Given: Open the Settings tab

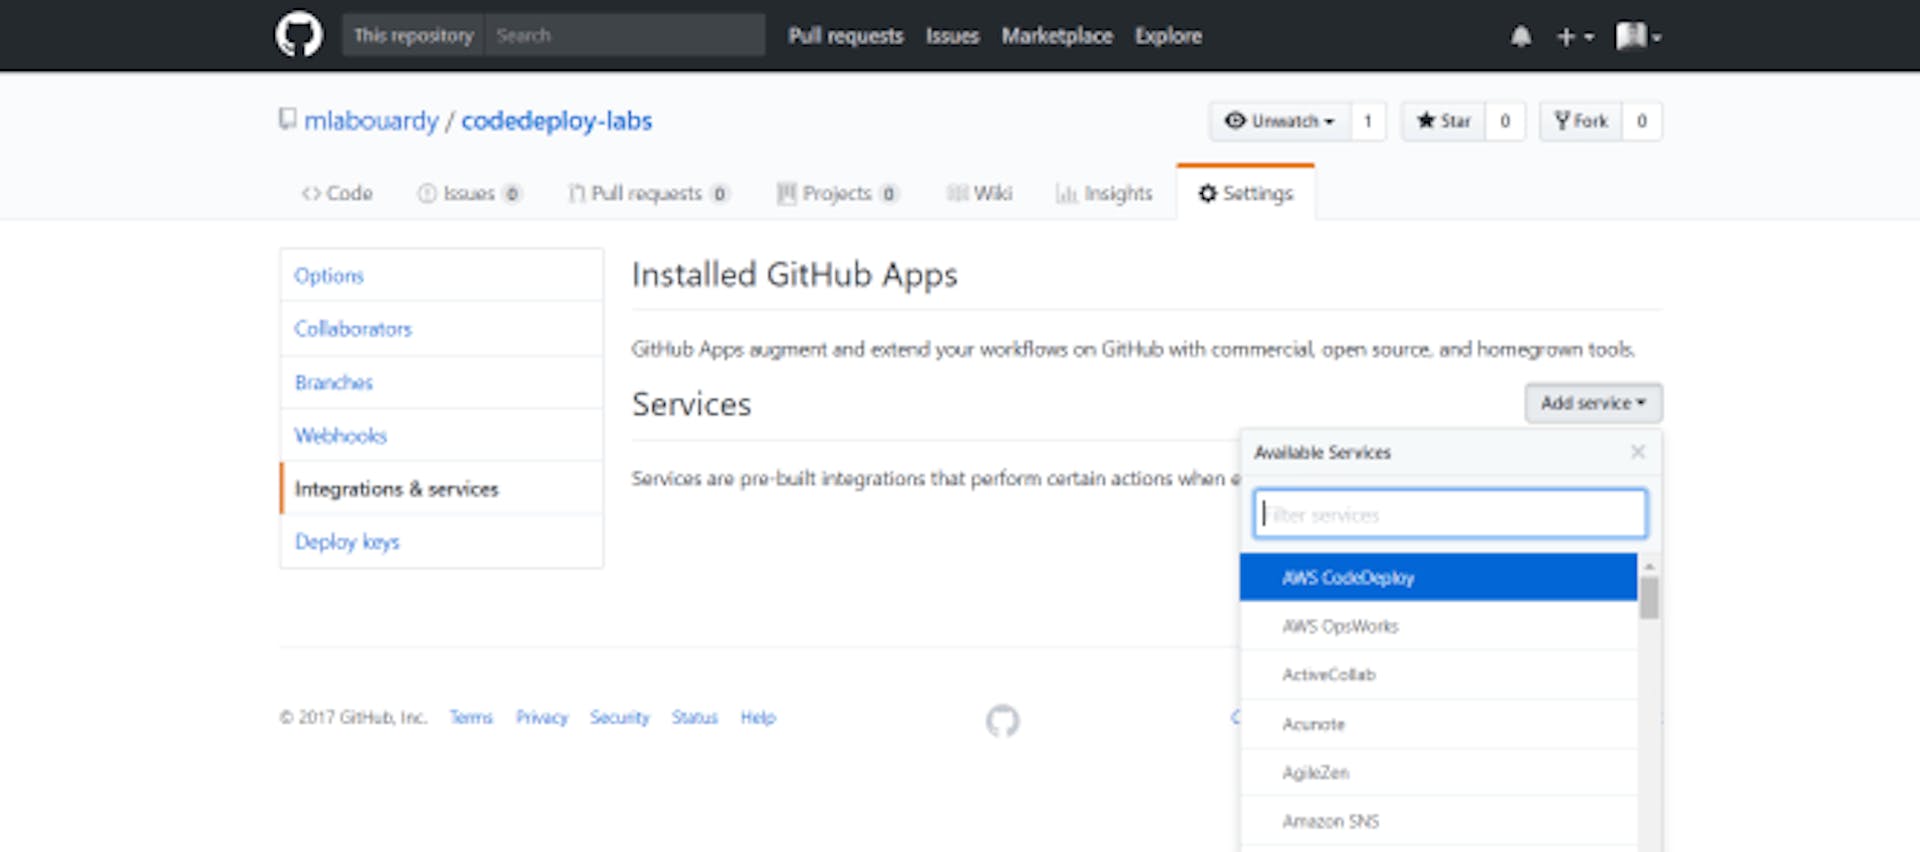Looking at the screenshot, I should pos(1246,193).
